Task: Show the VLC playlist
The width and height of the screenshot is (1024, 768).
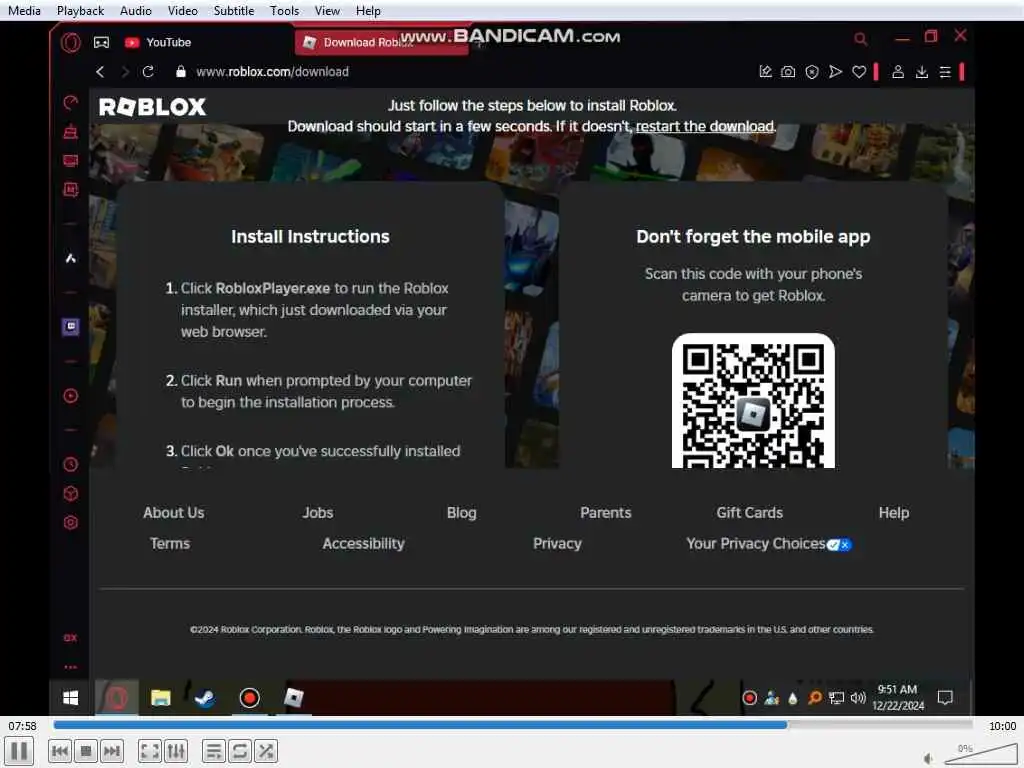Action: click(x=214, y=751)
